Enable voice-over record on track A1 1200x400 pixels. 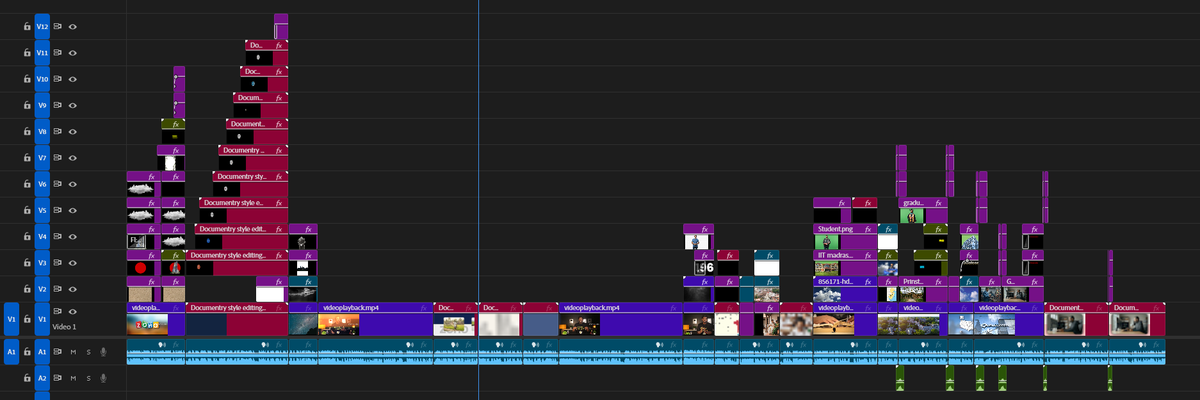coord(103,352)
